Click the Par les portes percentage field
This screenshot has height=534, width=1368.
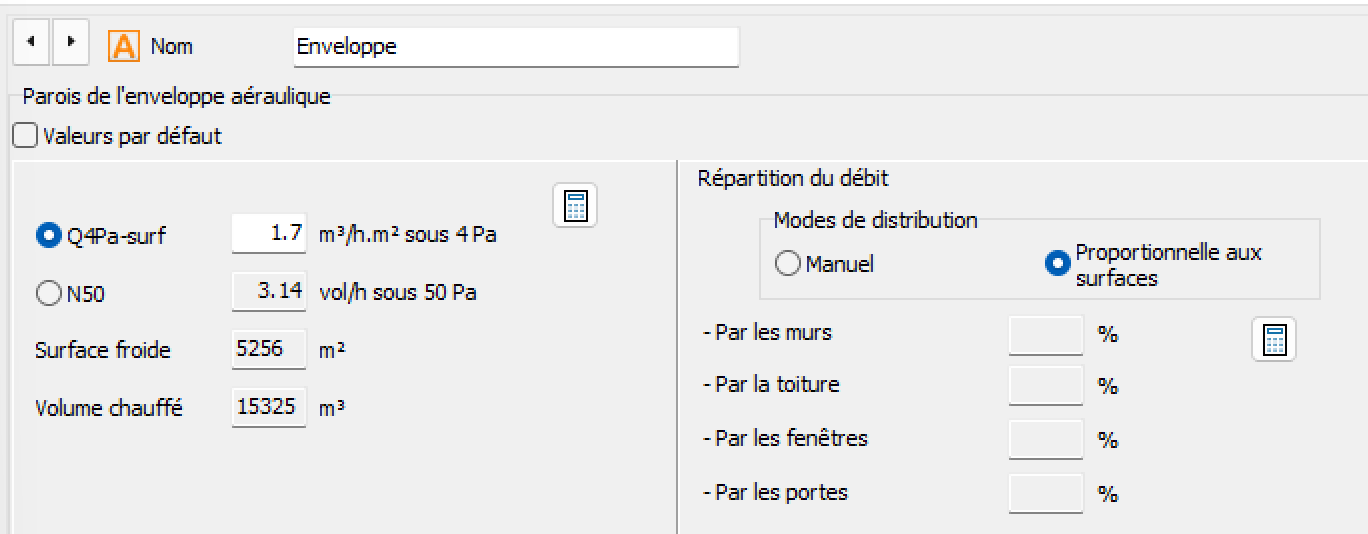[1045, 493]
